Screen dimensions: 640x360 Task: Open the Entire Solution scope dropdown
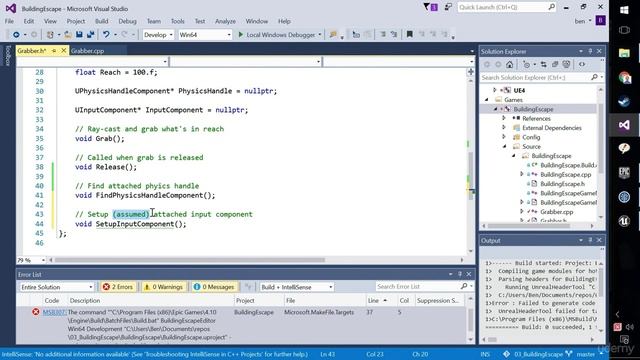click(57, 287)
